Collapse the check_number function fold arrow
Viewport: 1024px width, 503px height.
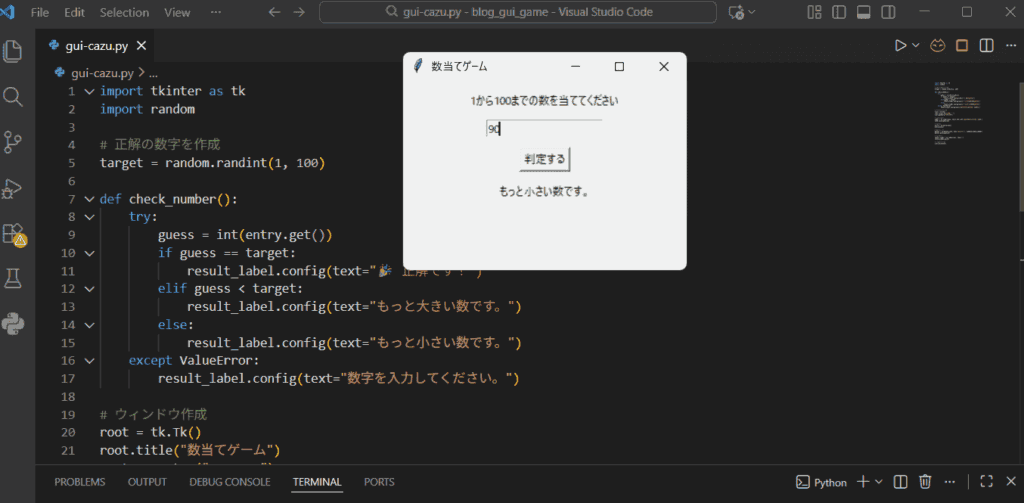point(89,199)
